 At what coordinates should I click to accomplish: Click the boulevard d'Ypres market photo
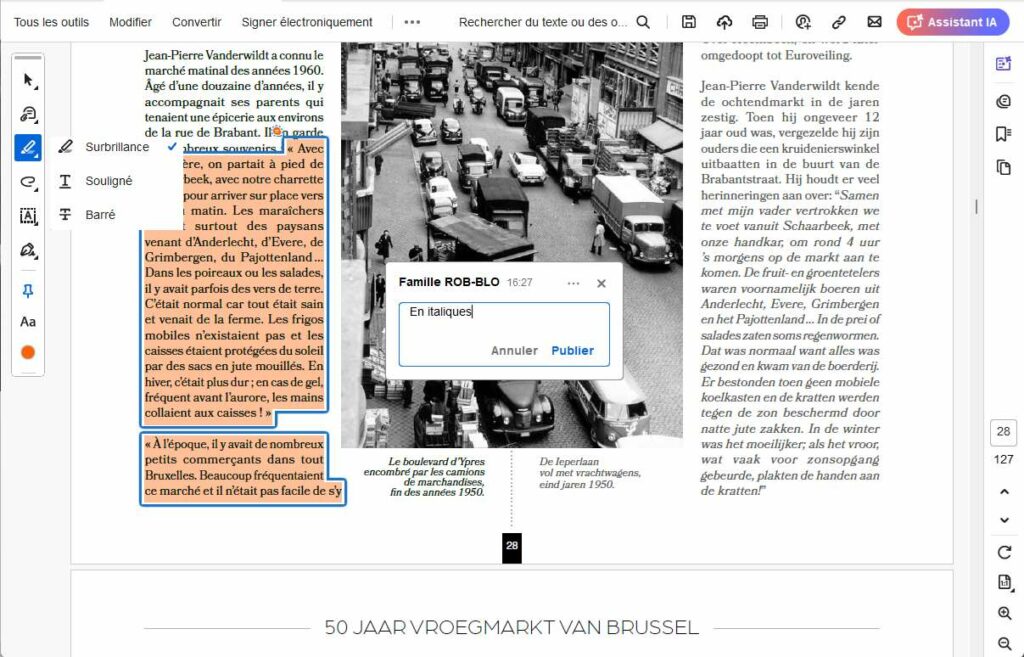512,245
